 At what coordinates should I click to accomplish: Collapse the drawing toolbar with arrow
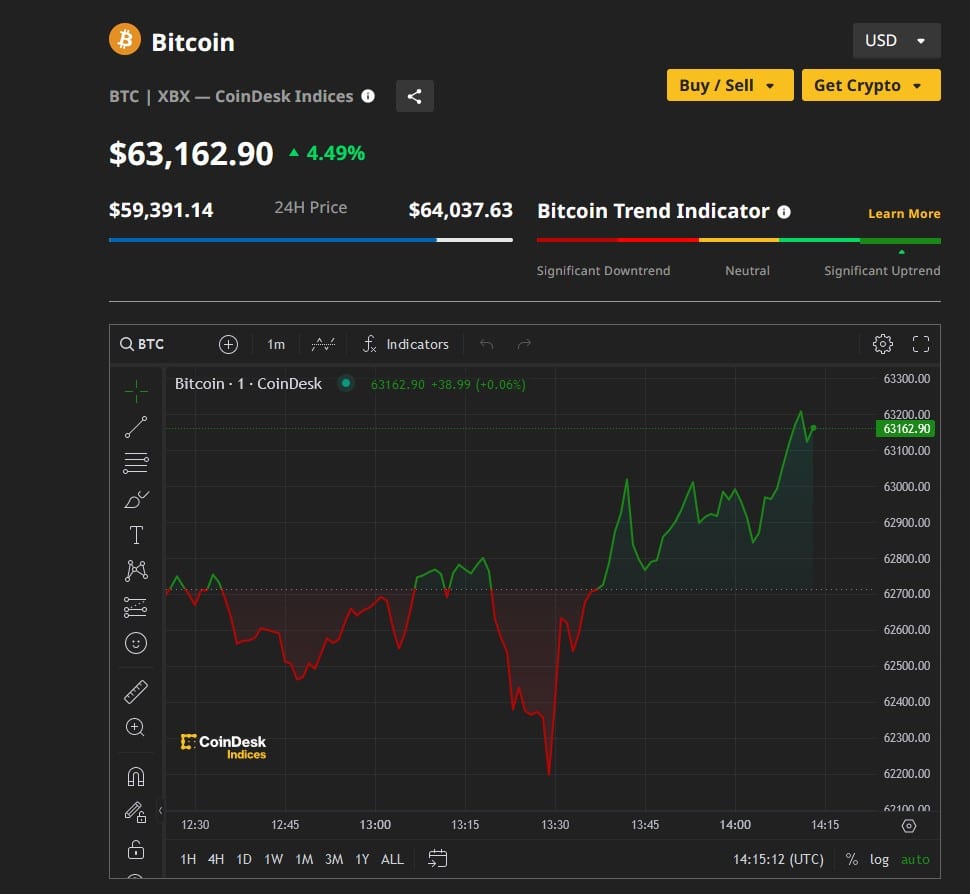pos(160,810)
